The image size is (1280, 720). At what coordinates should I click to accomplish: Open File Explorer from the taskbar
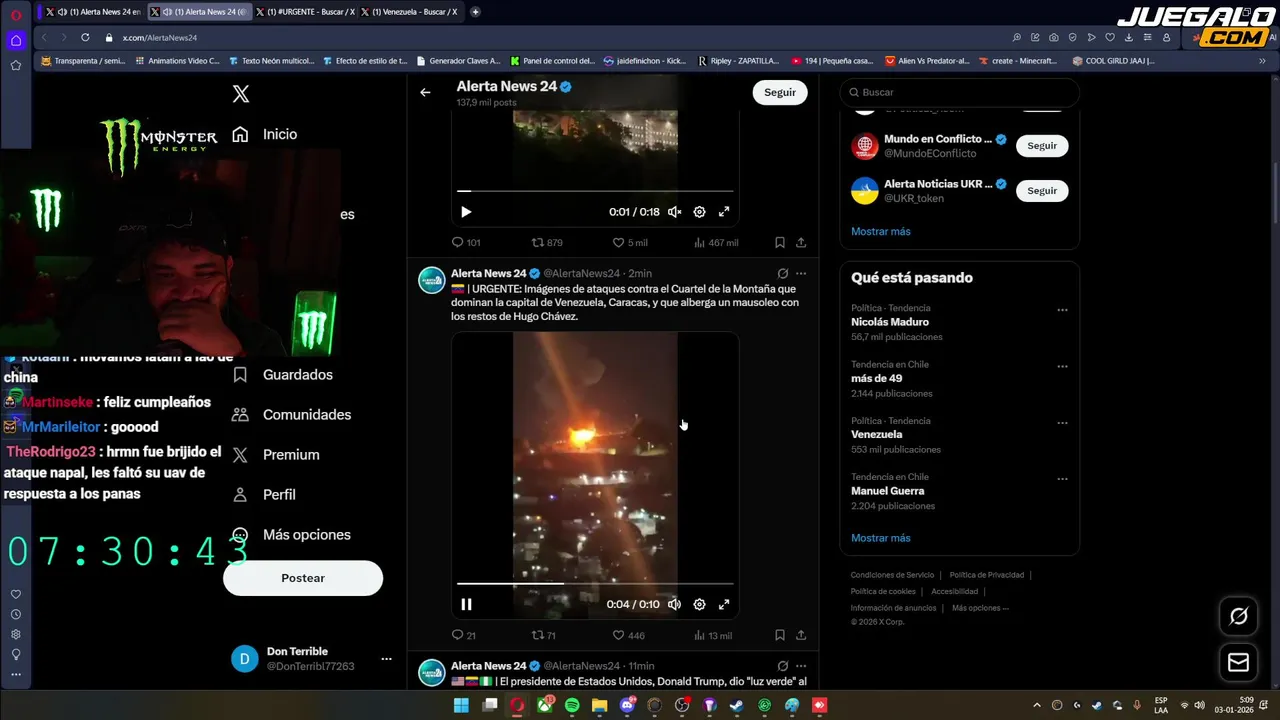(599, 705)
